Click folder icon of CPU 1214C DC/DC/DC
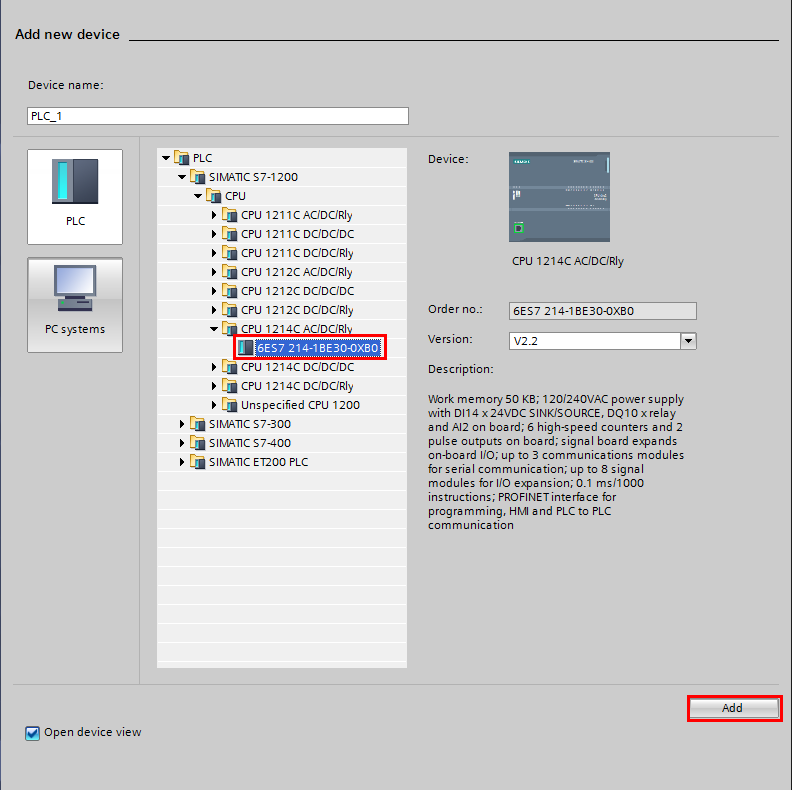The image size is (794, 790). point(230,367)
